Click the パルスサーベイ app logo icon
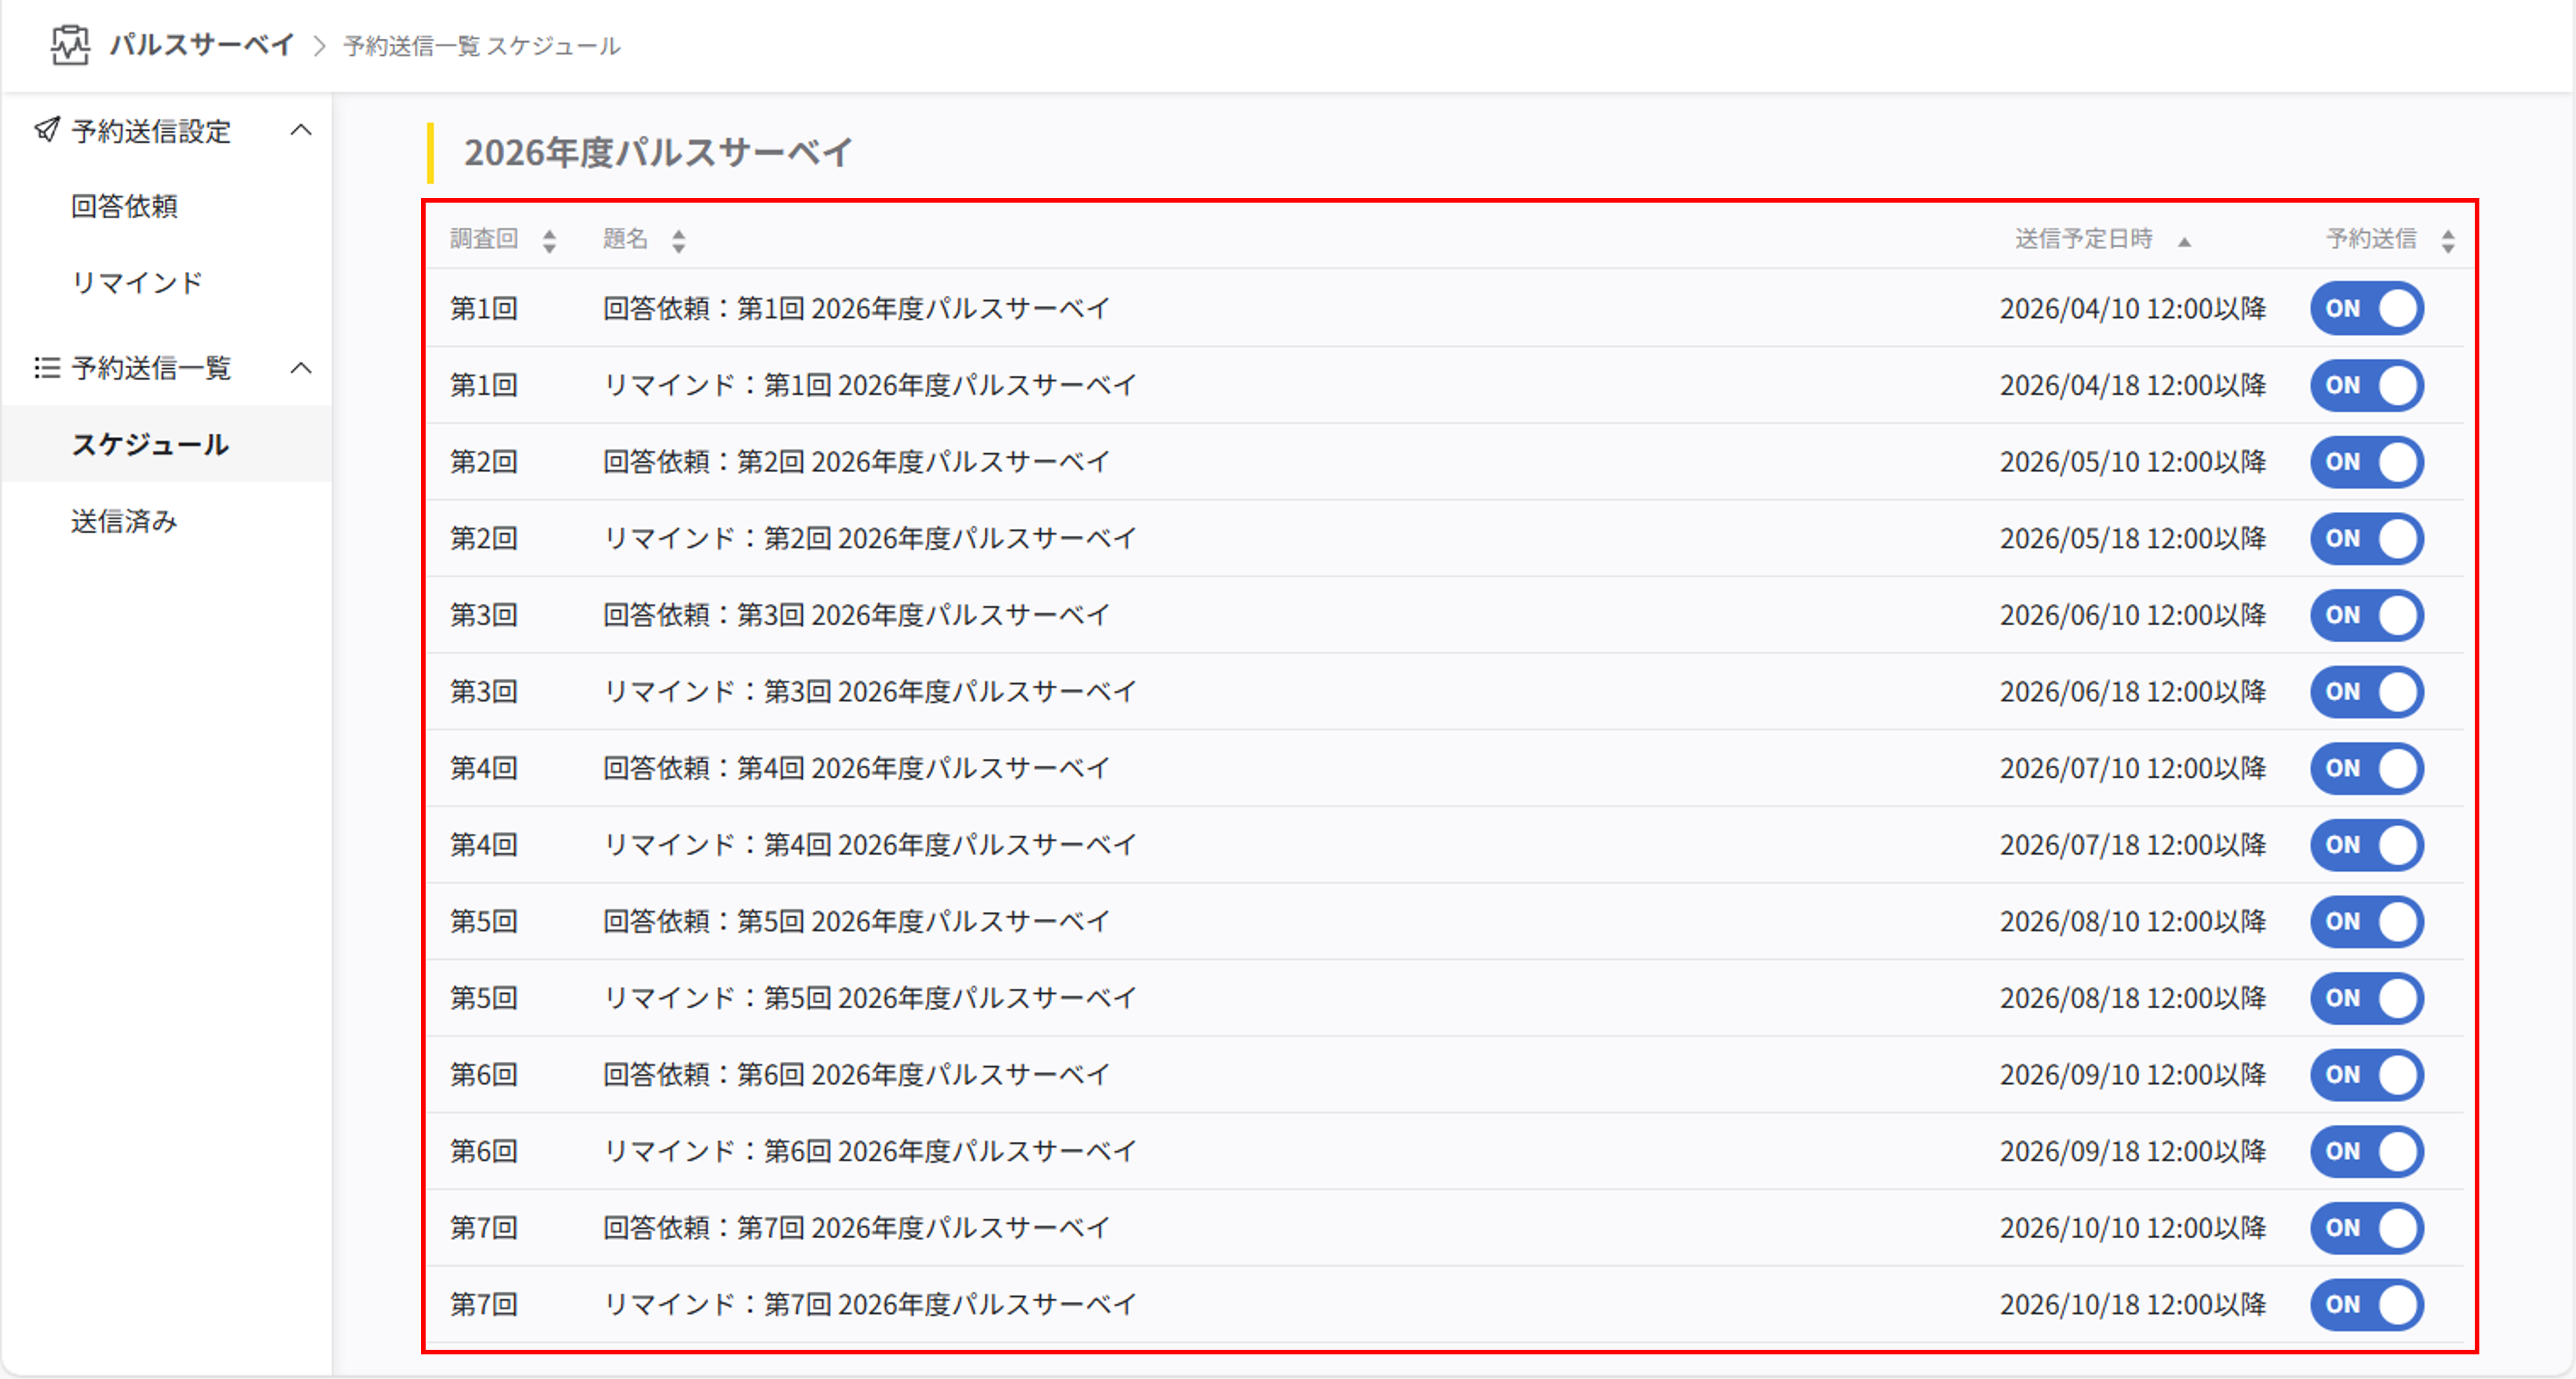 point(68,44)
